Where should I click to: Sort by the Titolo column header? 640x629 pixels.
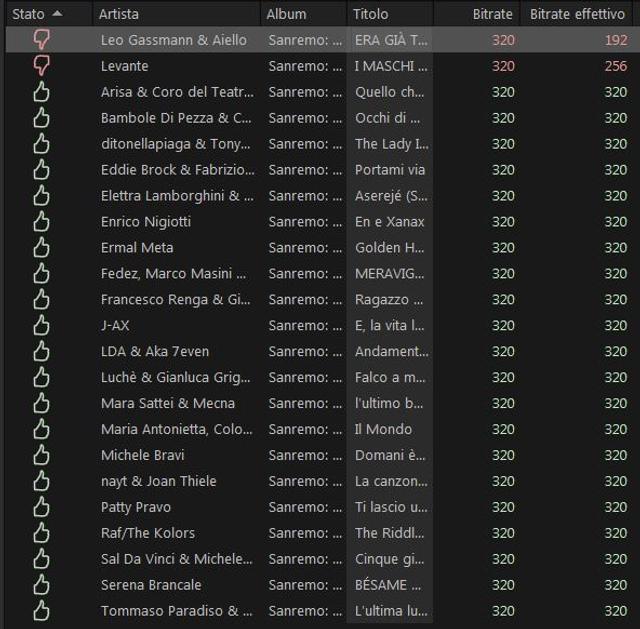click(390, 14)
